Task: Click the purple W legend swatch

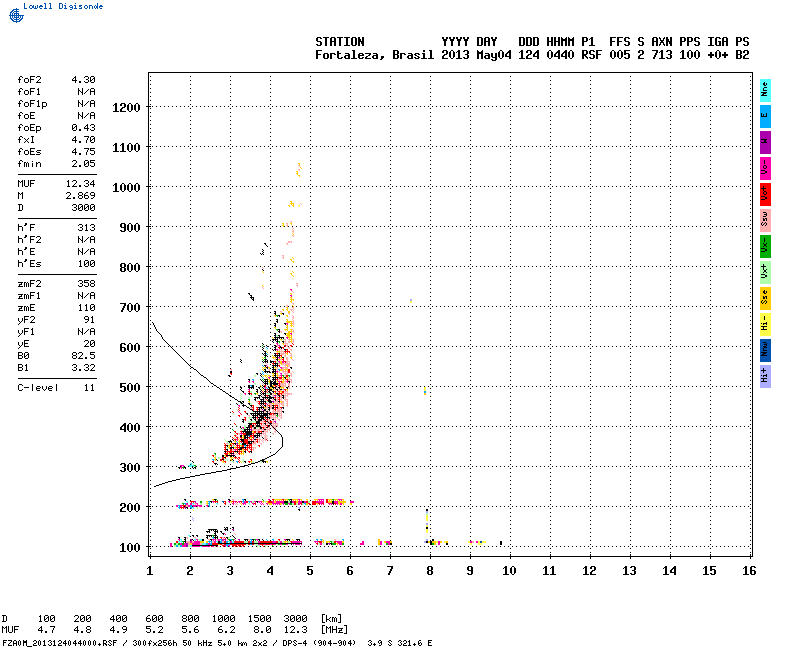Action: 765,142
